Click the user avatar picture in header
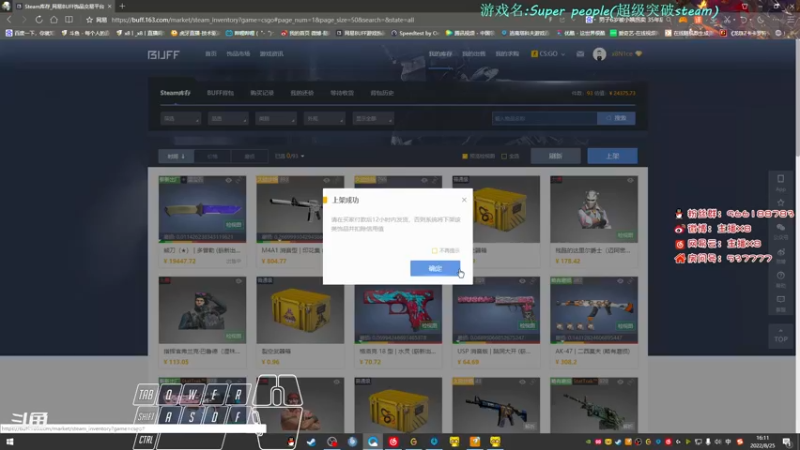Screen dimensions: 800x450 (599, 54)
